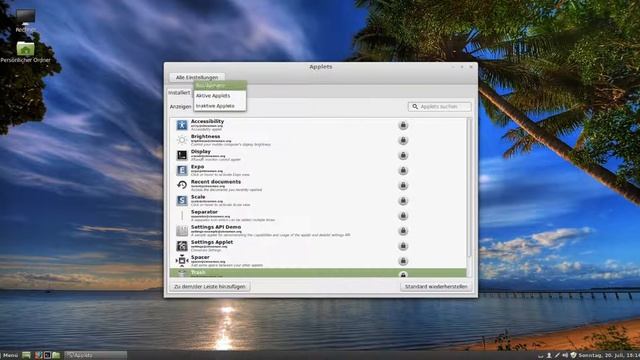
Task: Click the lock icon in Accessibility row
Action: click(x=403, y=125)
